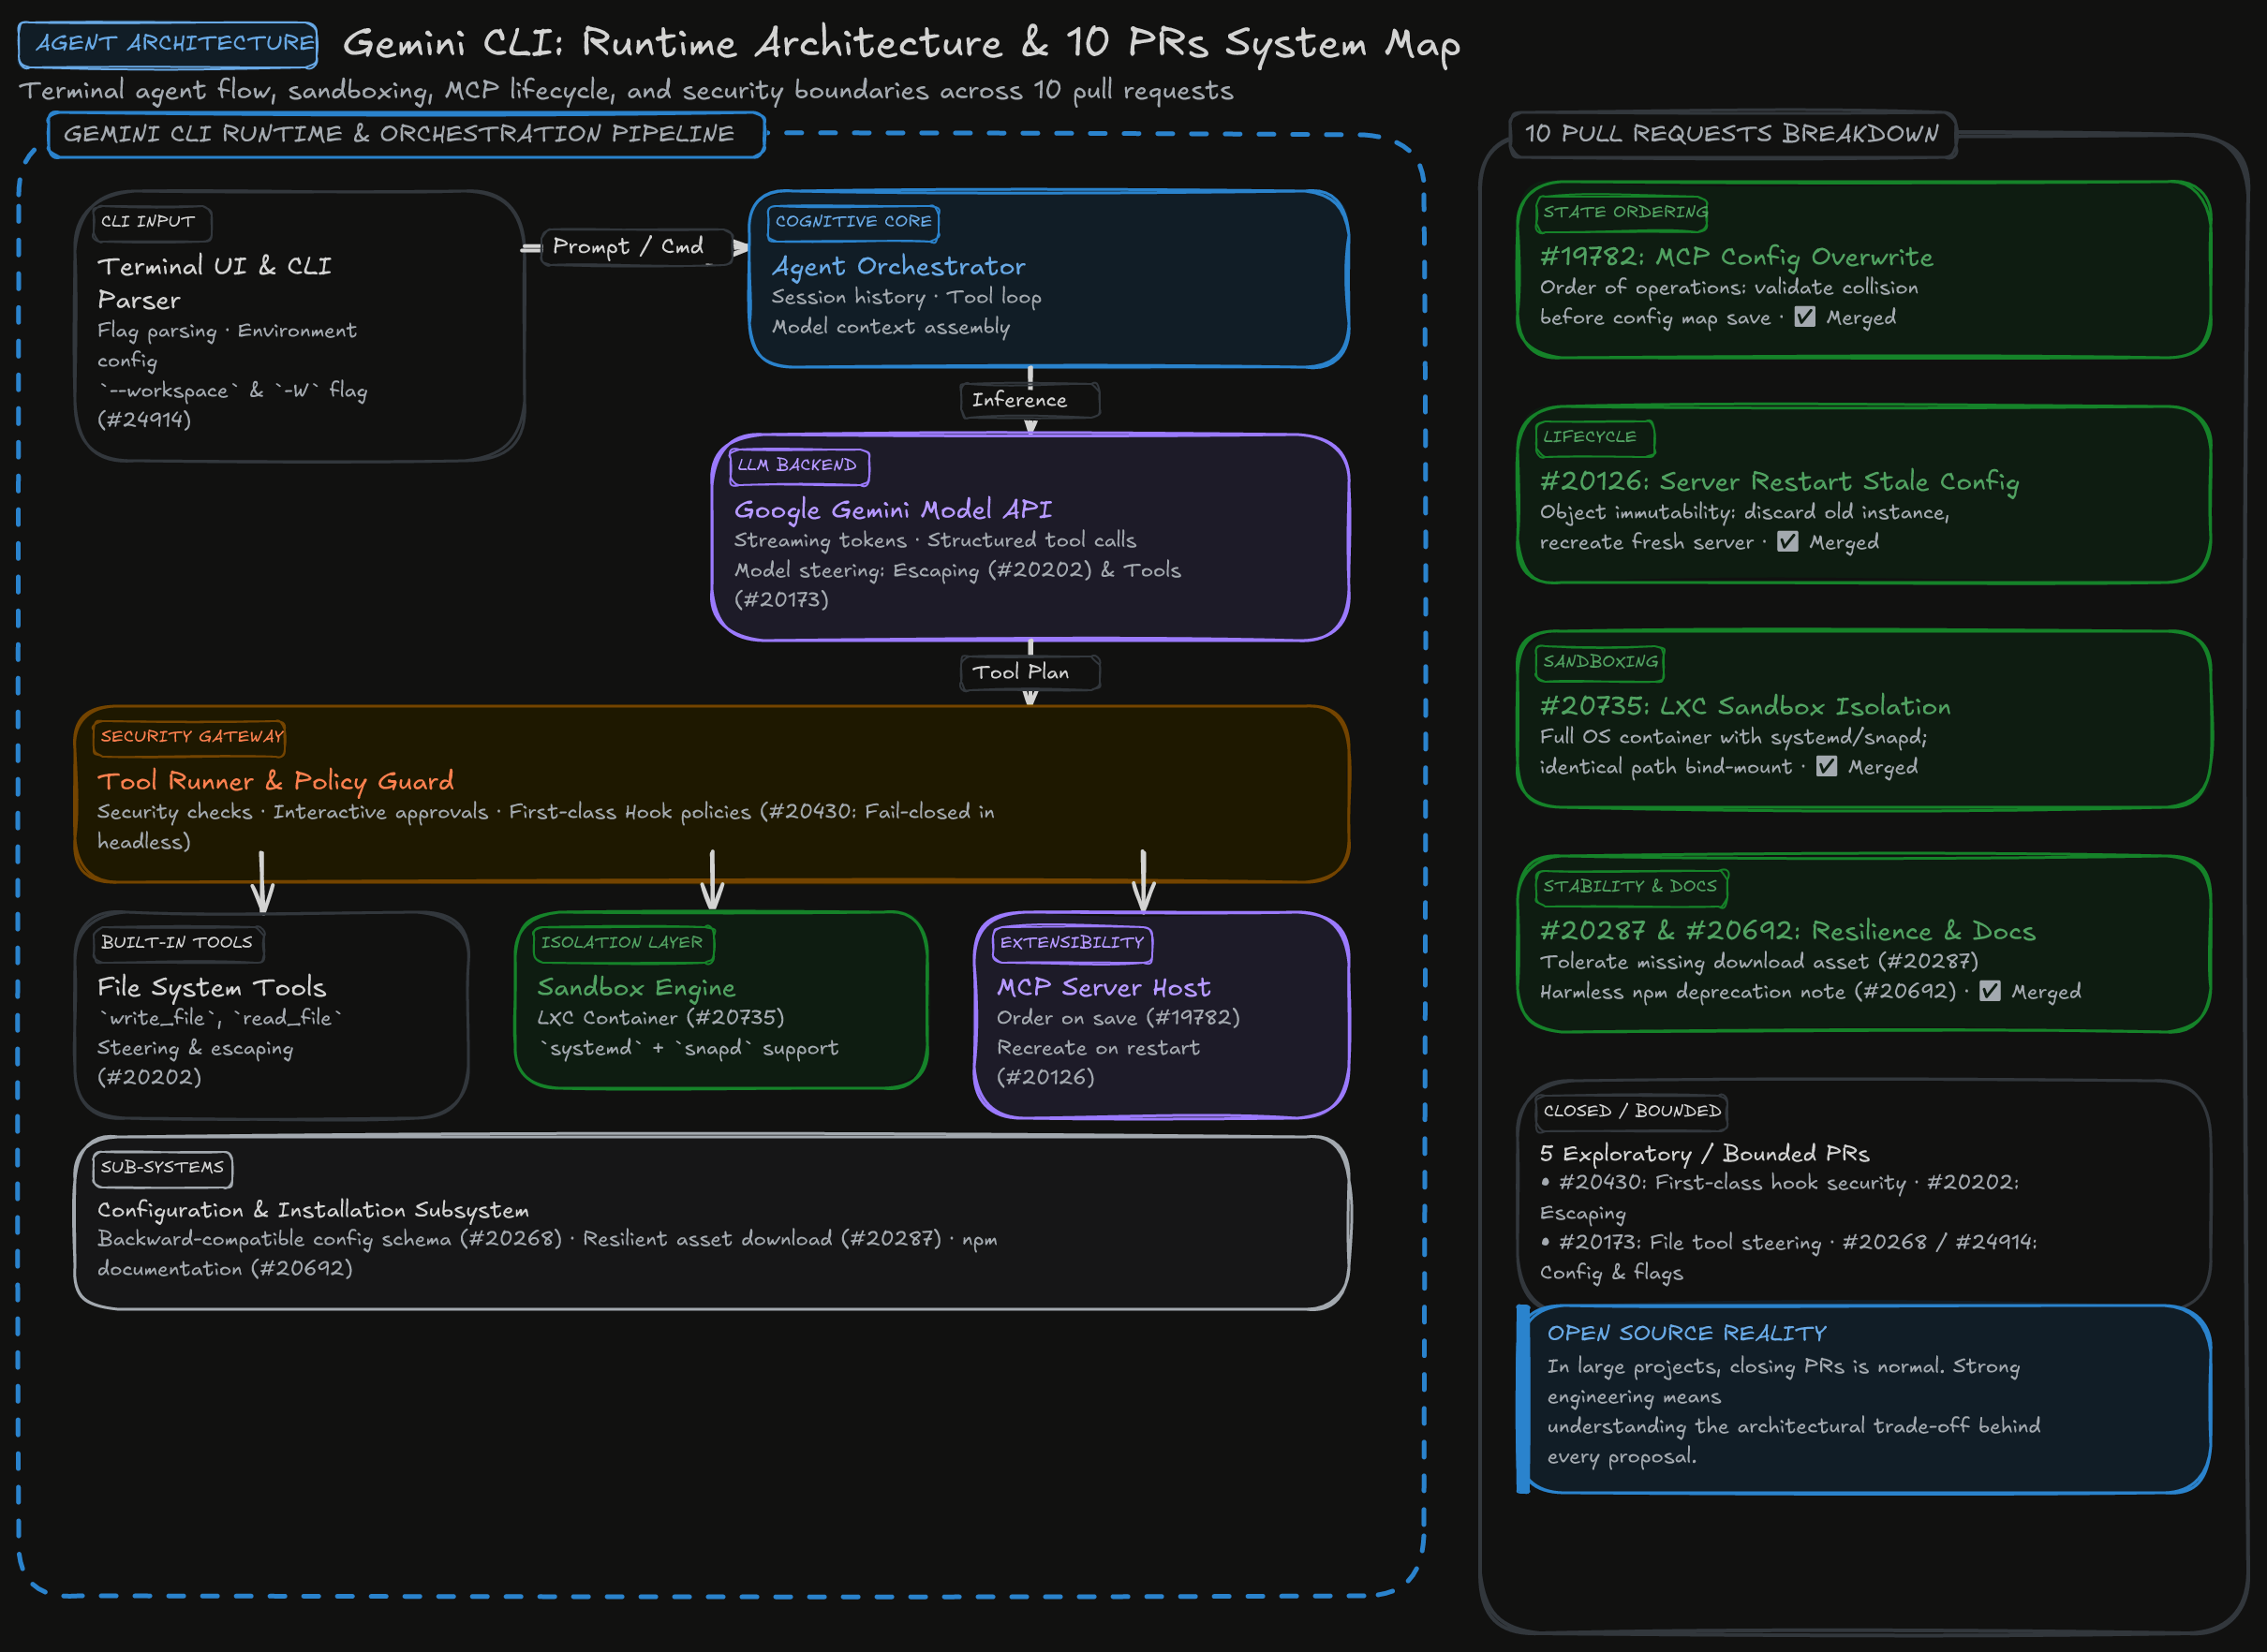Click '#20287 & #20692: Resilience & Docs' heading
This screenshot has height=1652, width=2267.
1788,932
